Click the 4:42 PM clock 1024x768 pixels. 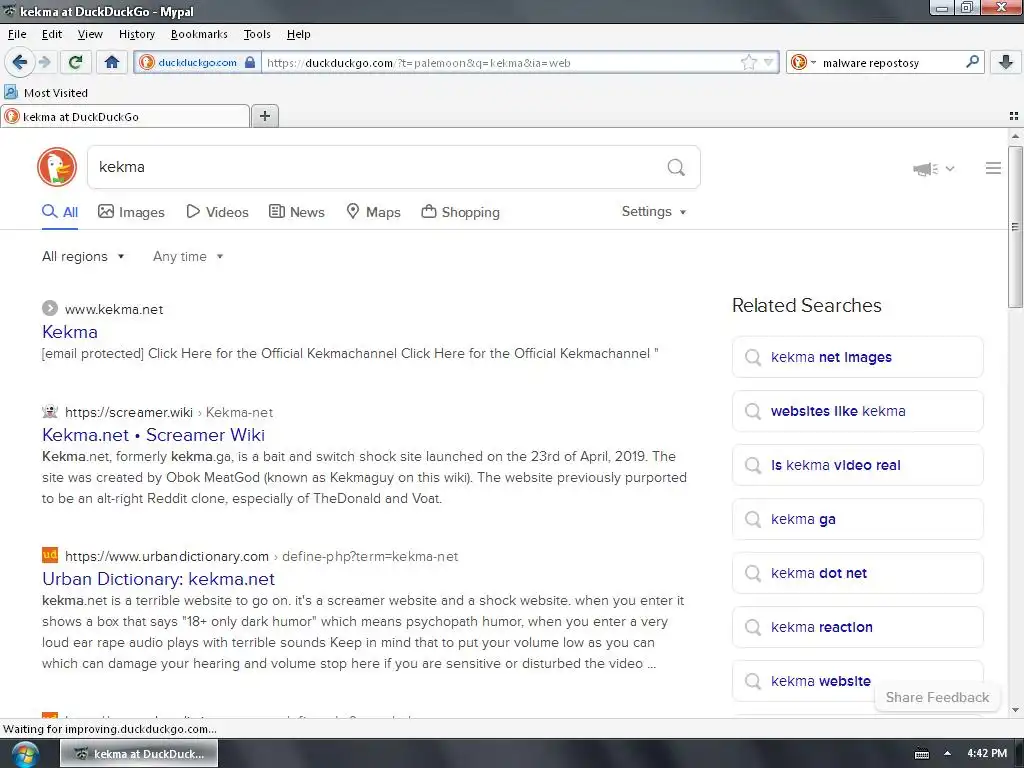tap(987, 754)
